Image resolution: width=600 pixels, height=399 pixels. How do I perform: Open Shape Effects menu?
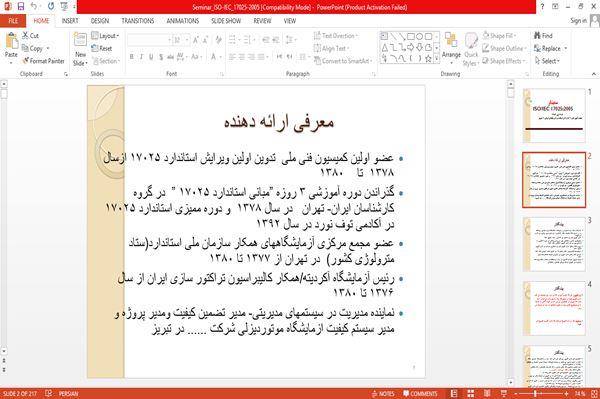click(504, 61)
